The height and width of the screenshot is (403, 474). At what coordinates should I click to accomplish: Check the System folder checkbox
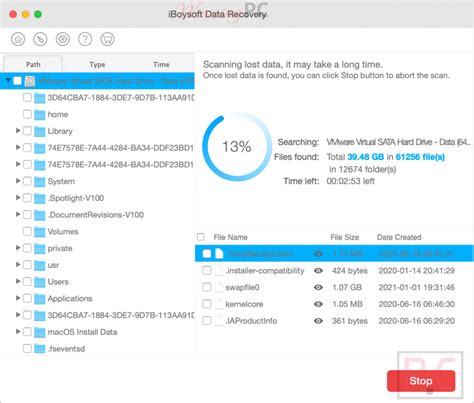coord(27,181)
